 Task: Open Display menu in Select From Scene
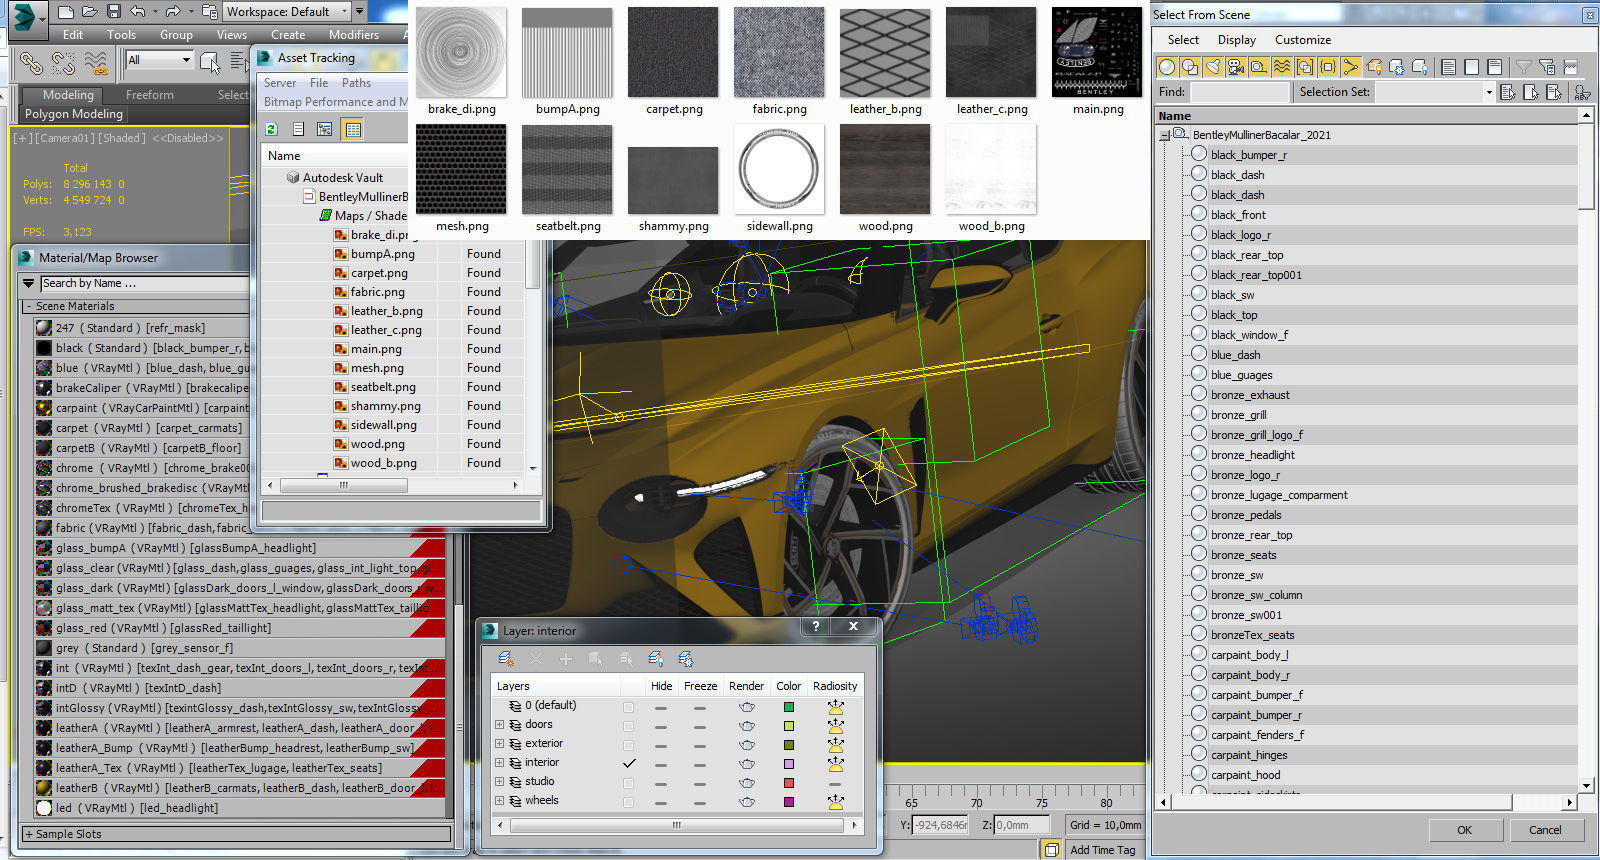1236,40
